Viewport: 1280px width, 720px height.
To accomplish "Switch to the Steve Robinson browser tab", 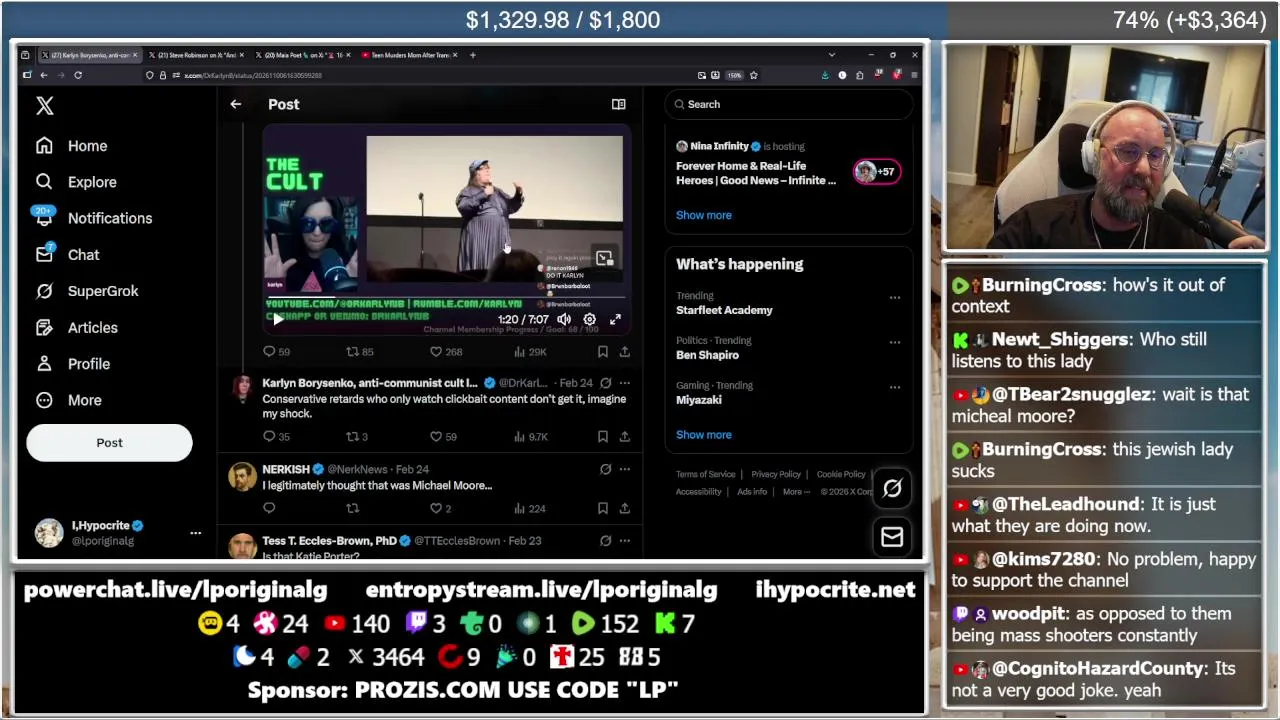I will pyautogui.click(x=197, y=55).
